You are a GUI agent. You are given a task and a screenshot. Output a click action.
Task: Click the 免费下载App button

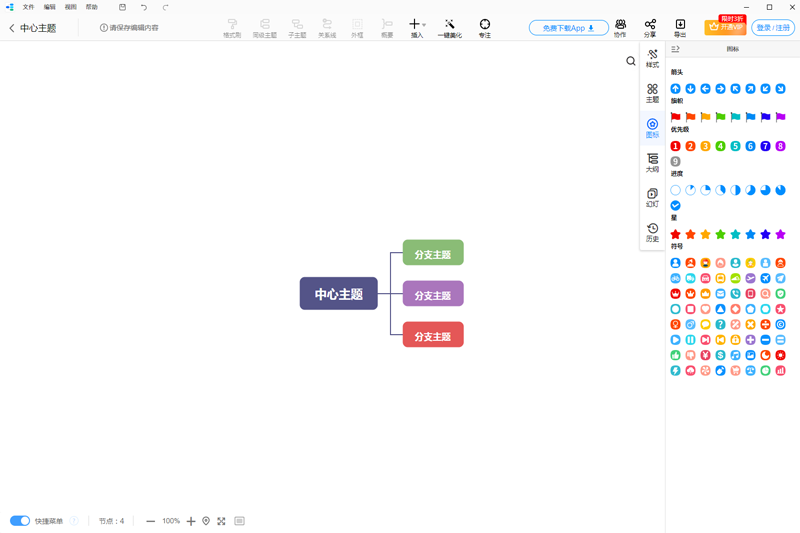pos(568,28)
